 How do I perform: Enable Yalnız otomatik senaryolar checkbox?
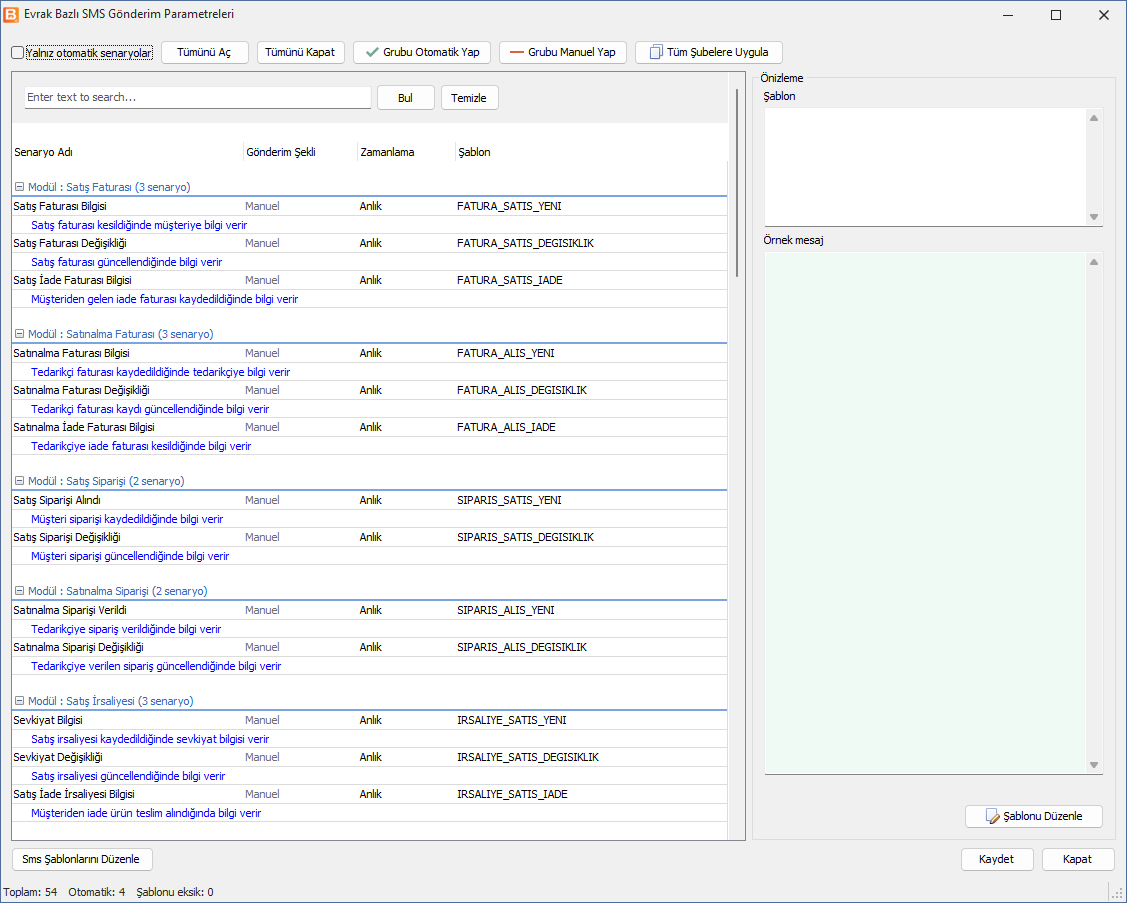pyautogui.click(x=18, y=52)
